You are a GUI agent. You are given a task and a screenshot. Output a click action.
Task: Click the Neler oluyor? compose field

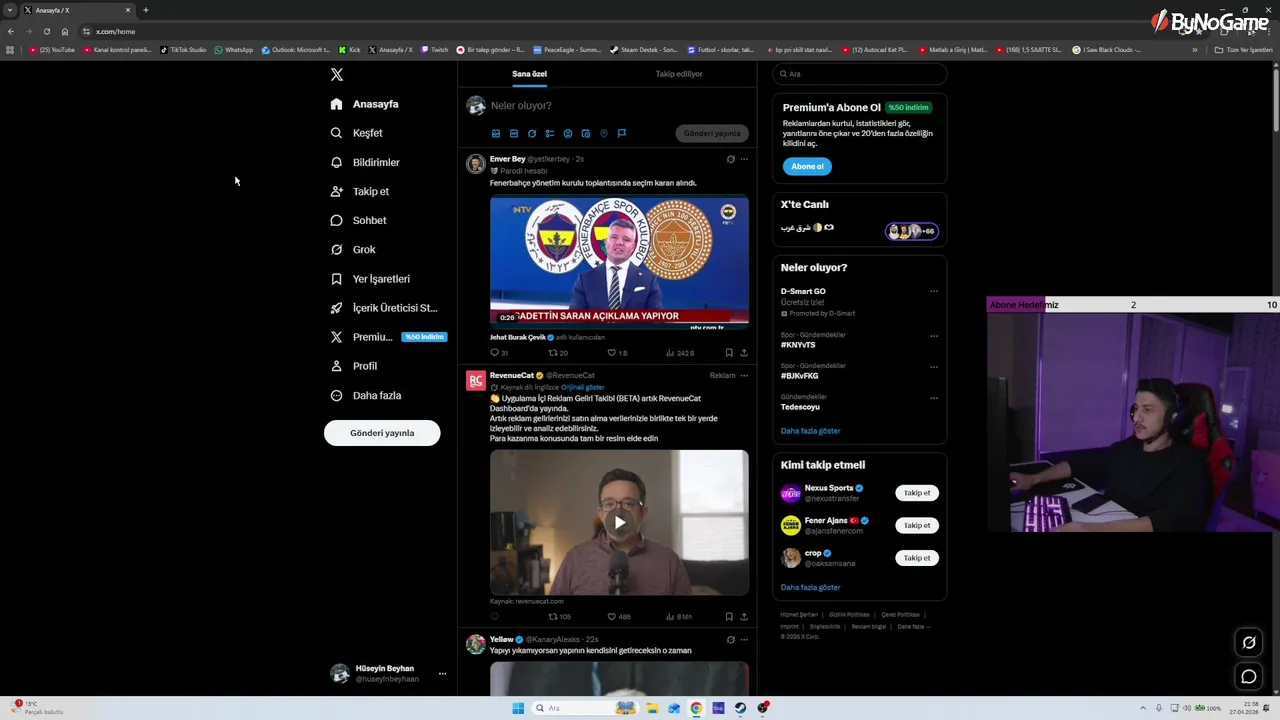pos(620,105)
